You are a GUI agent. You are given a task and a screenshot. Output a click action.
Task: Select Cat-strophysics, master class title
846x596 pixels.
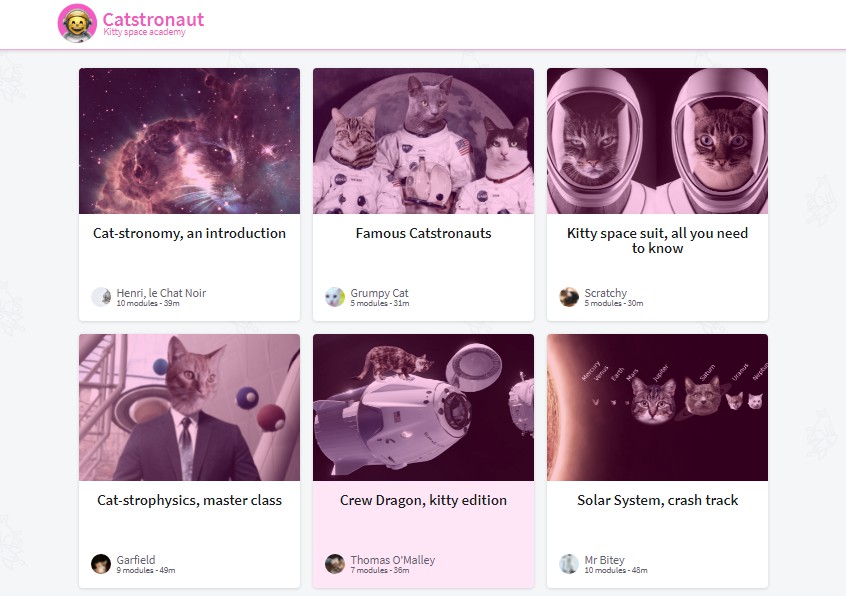(x=189, y=500)
